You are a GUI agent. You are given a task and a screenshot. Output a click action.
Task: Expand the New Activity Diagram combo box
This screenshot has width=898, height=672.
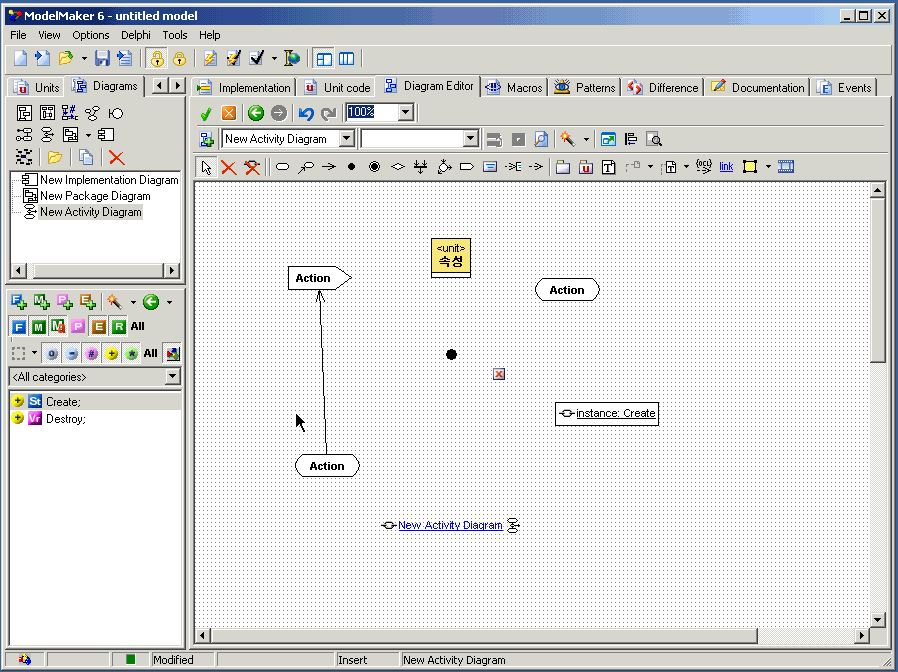[x=346, y=139]
